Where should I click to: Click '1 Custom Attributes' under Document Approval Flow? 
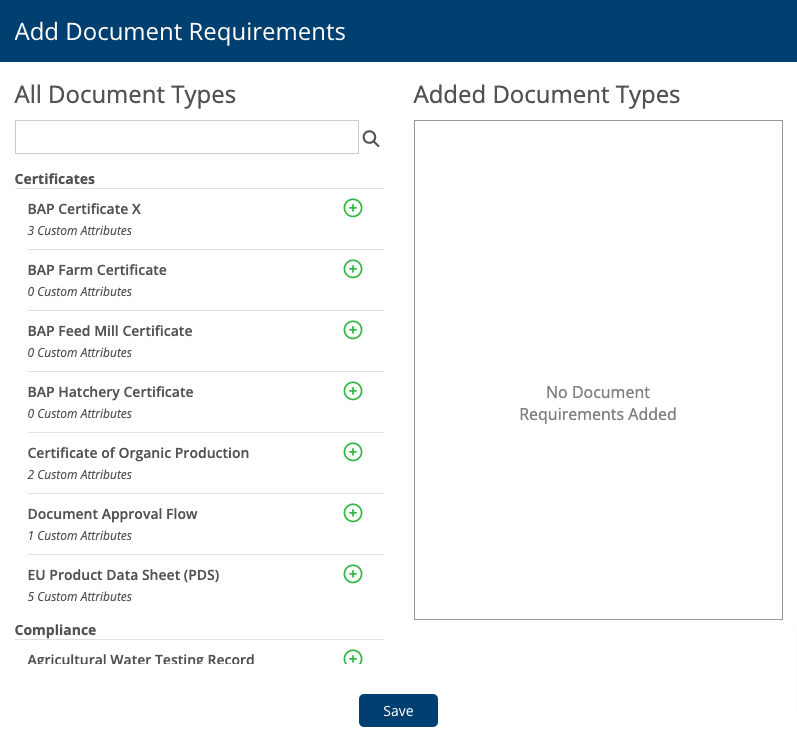(80, 536)
